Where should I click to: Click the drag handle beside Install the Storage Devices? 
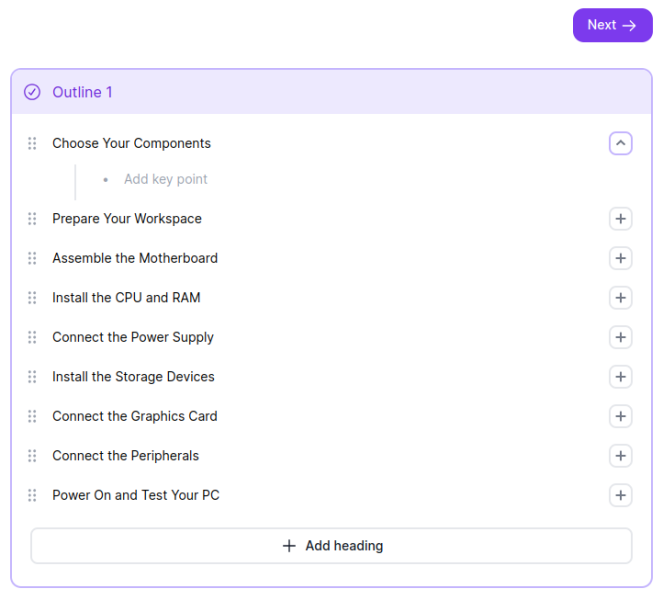(32, 377)
